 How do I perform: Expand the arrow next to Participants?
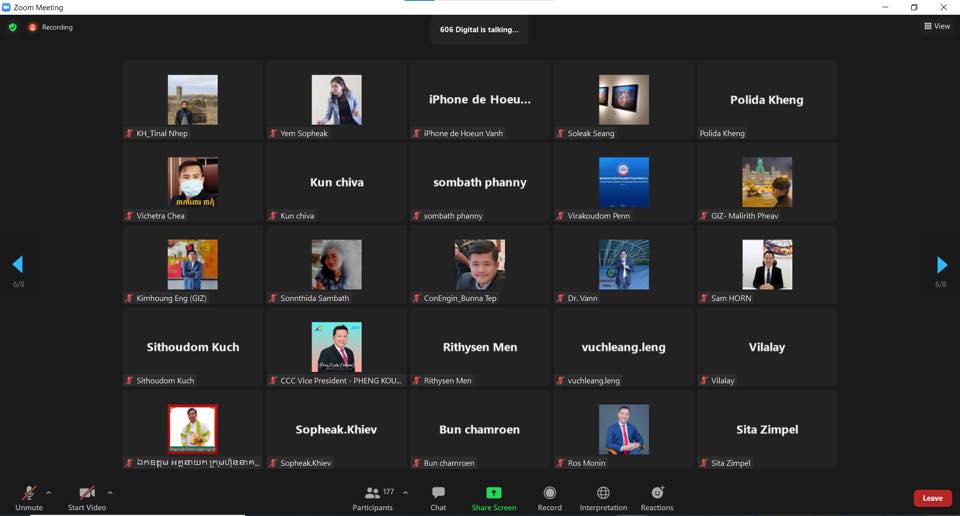pos(405,493)
